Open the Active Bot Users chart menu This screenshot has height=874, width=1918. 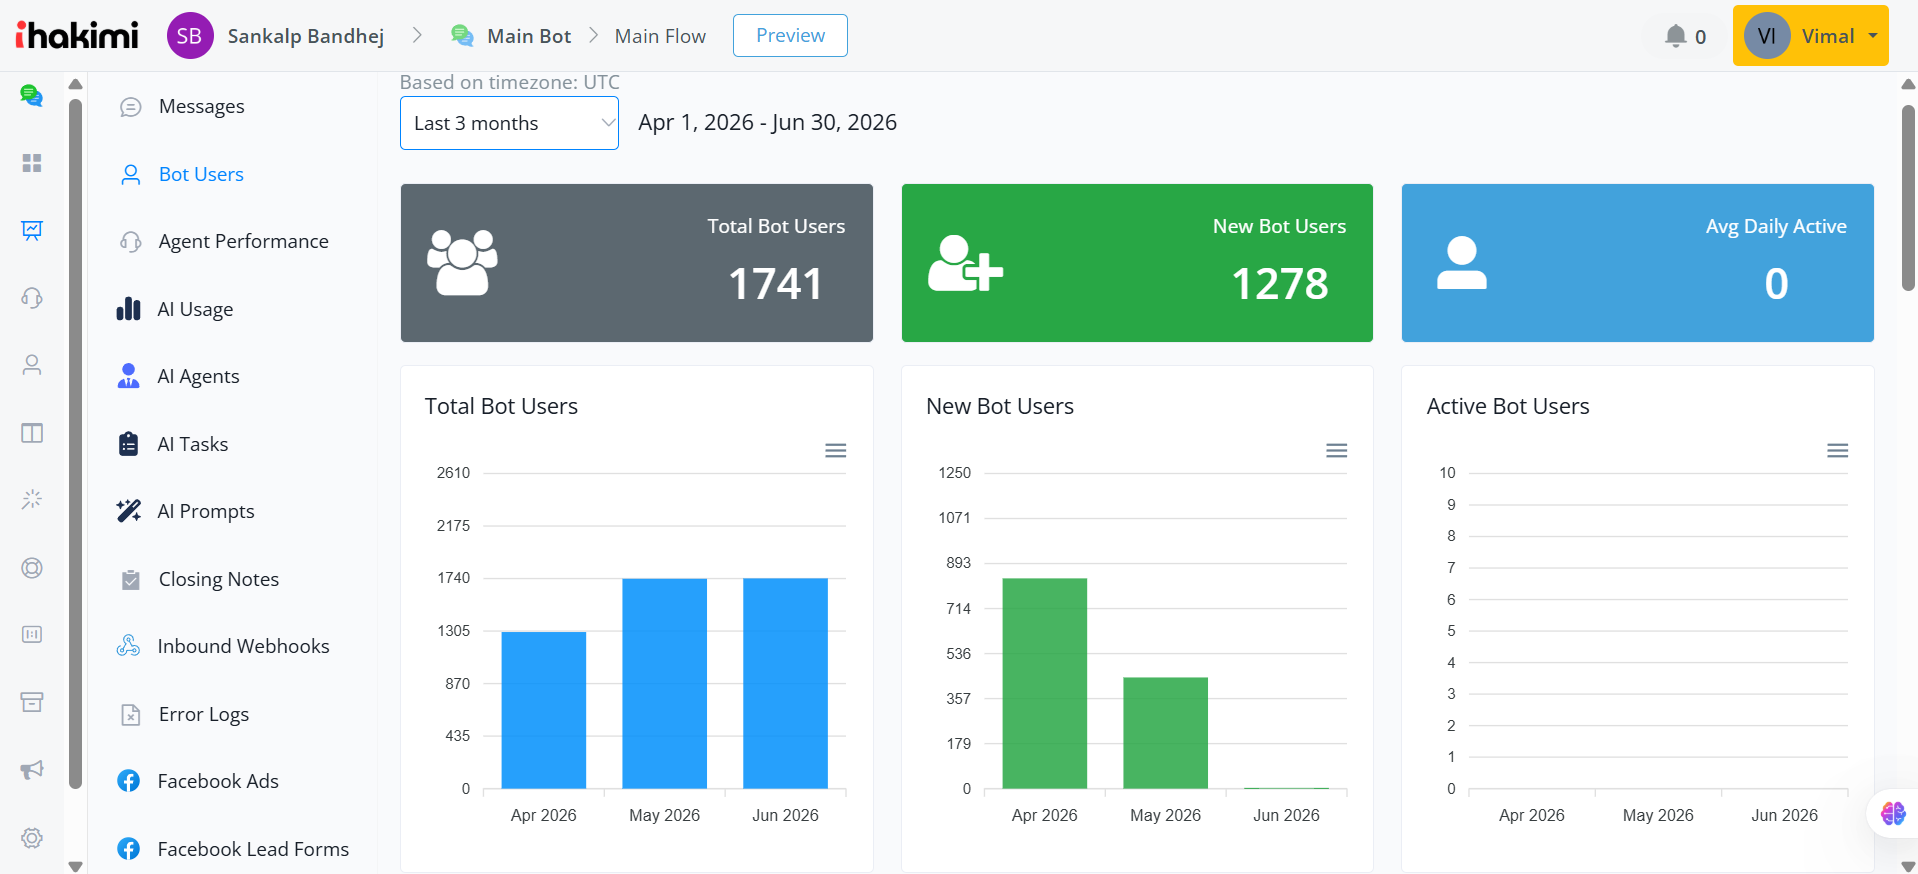pyautogui.click(x=1838, y=451)
